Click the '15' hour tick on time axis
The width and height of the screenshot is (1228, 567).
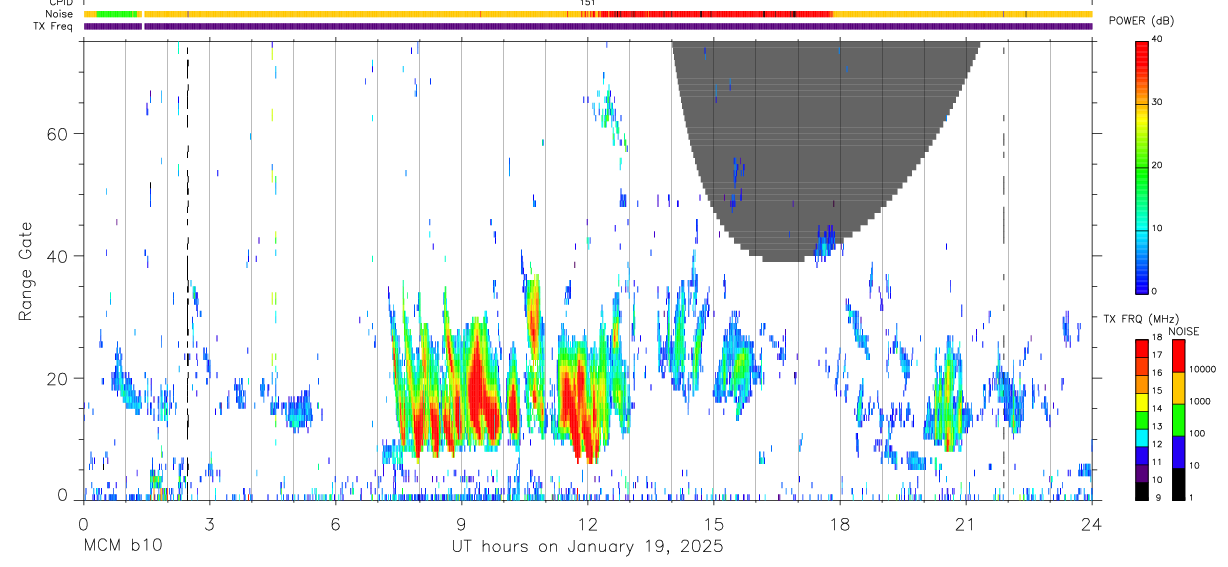coord(714,523)
